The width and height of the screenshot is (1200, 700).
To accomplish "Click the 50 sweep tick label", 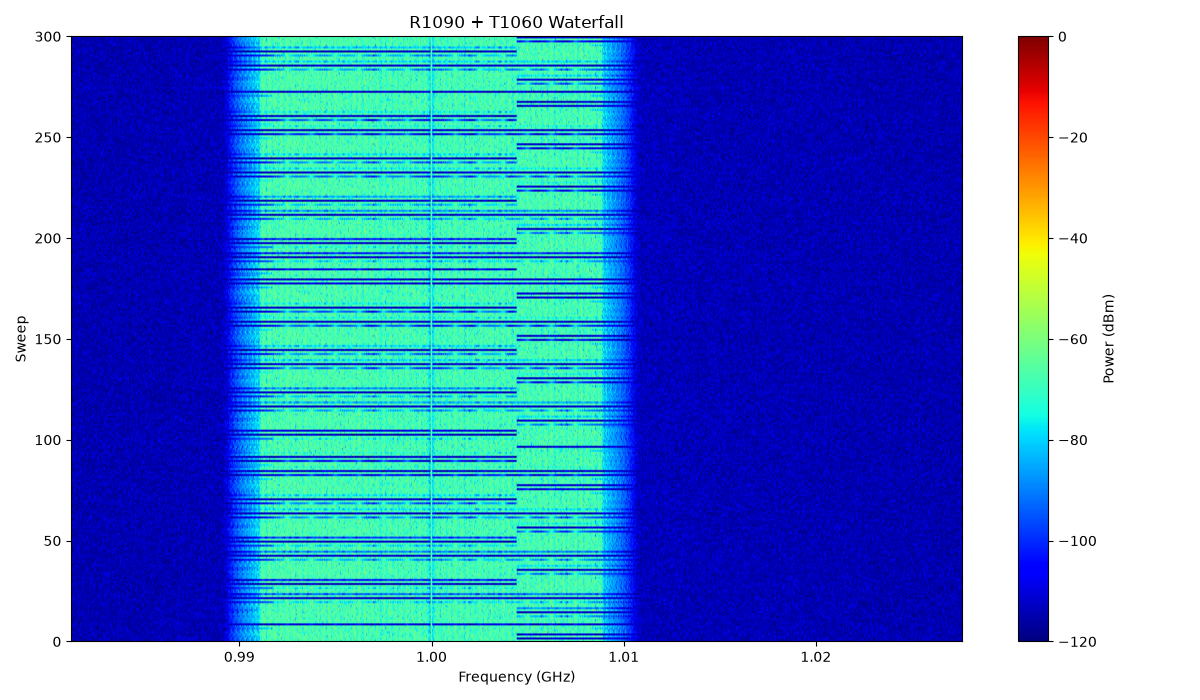I will click(x=53, y=541).
